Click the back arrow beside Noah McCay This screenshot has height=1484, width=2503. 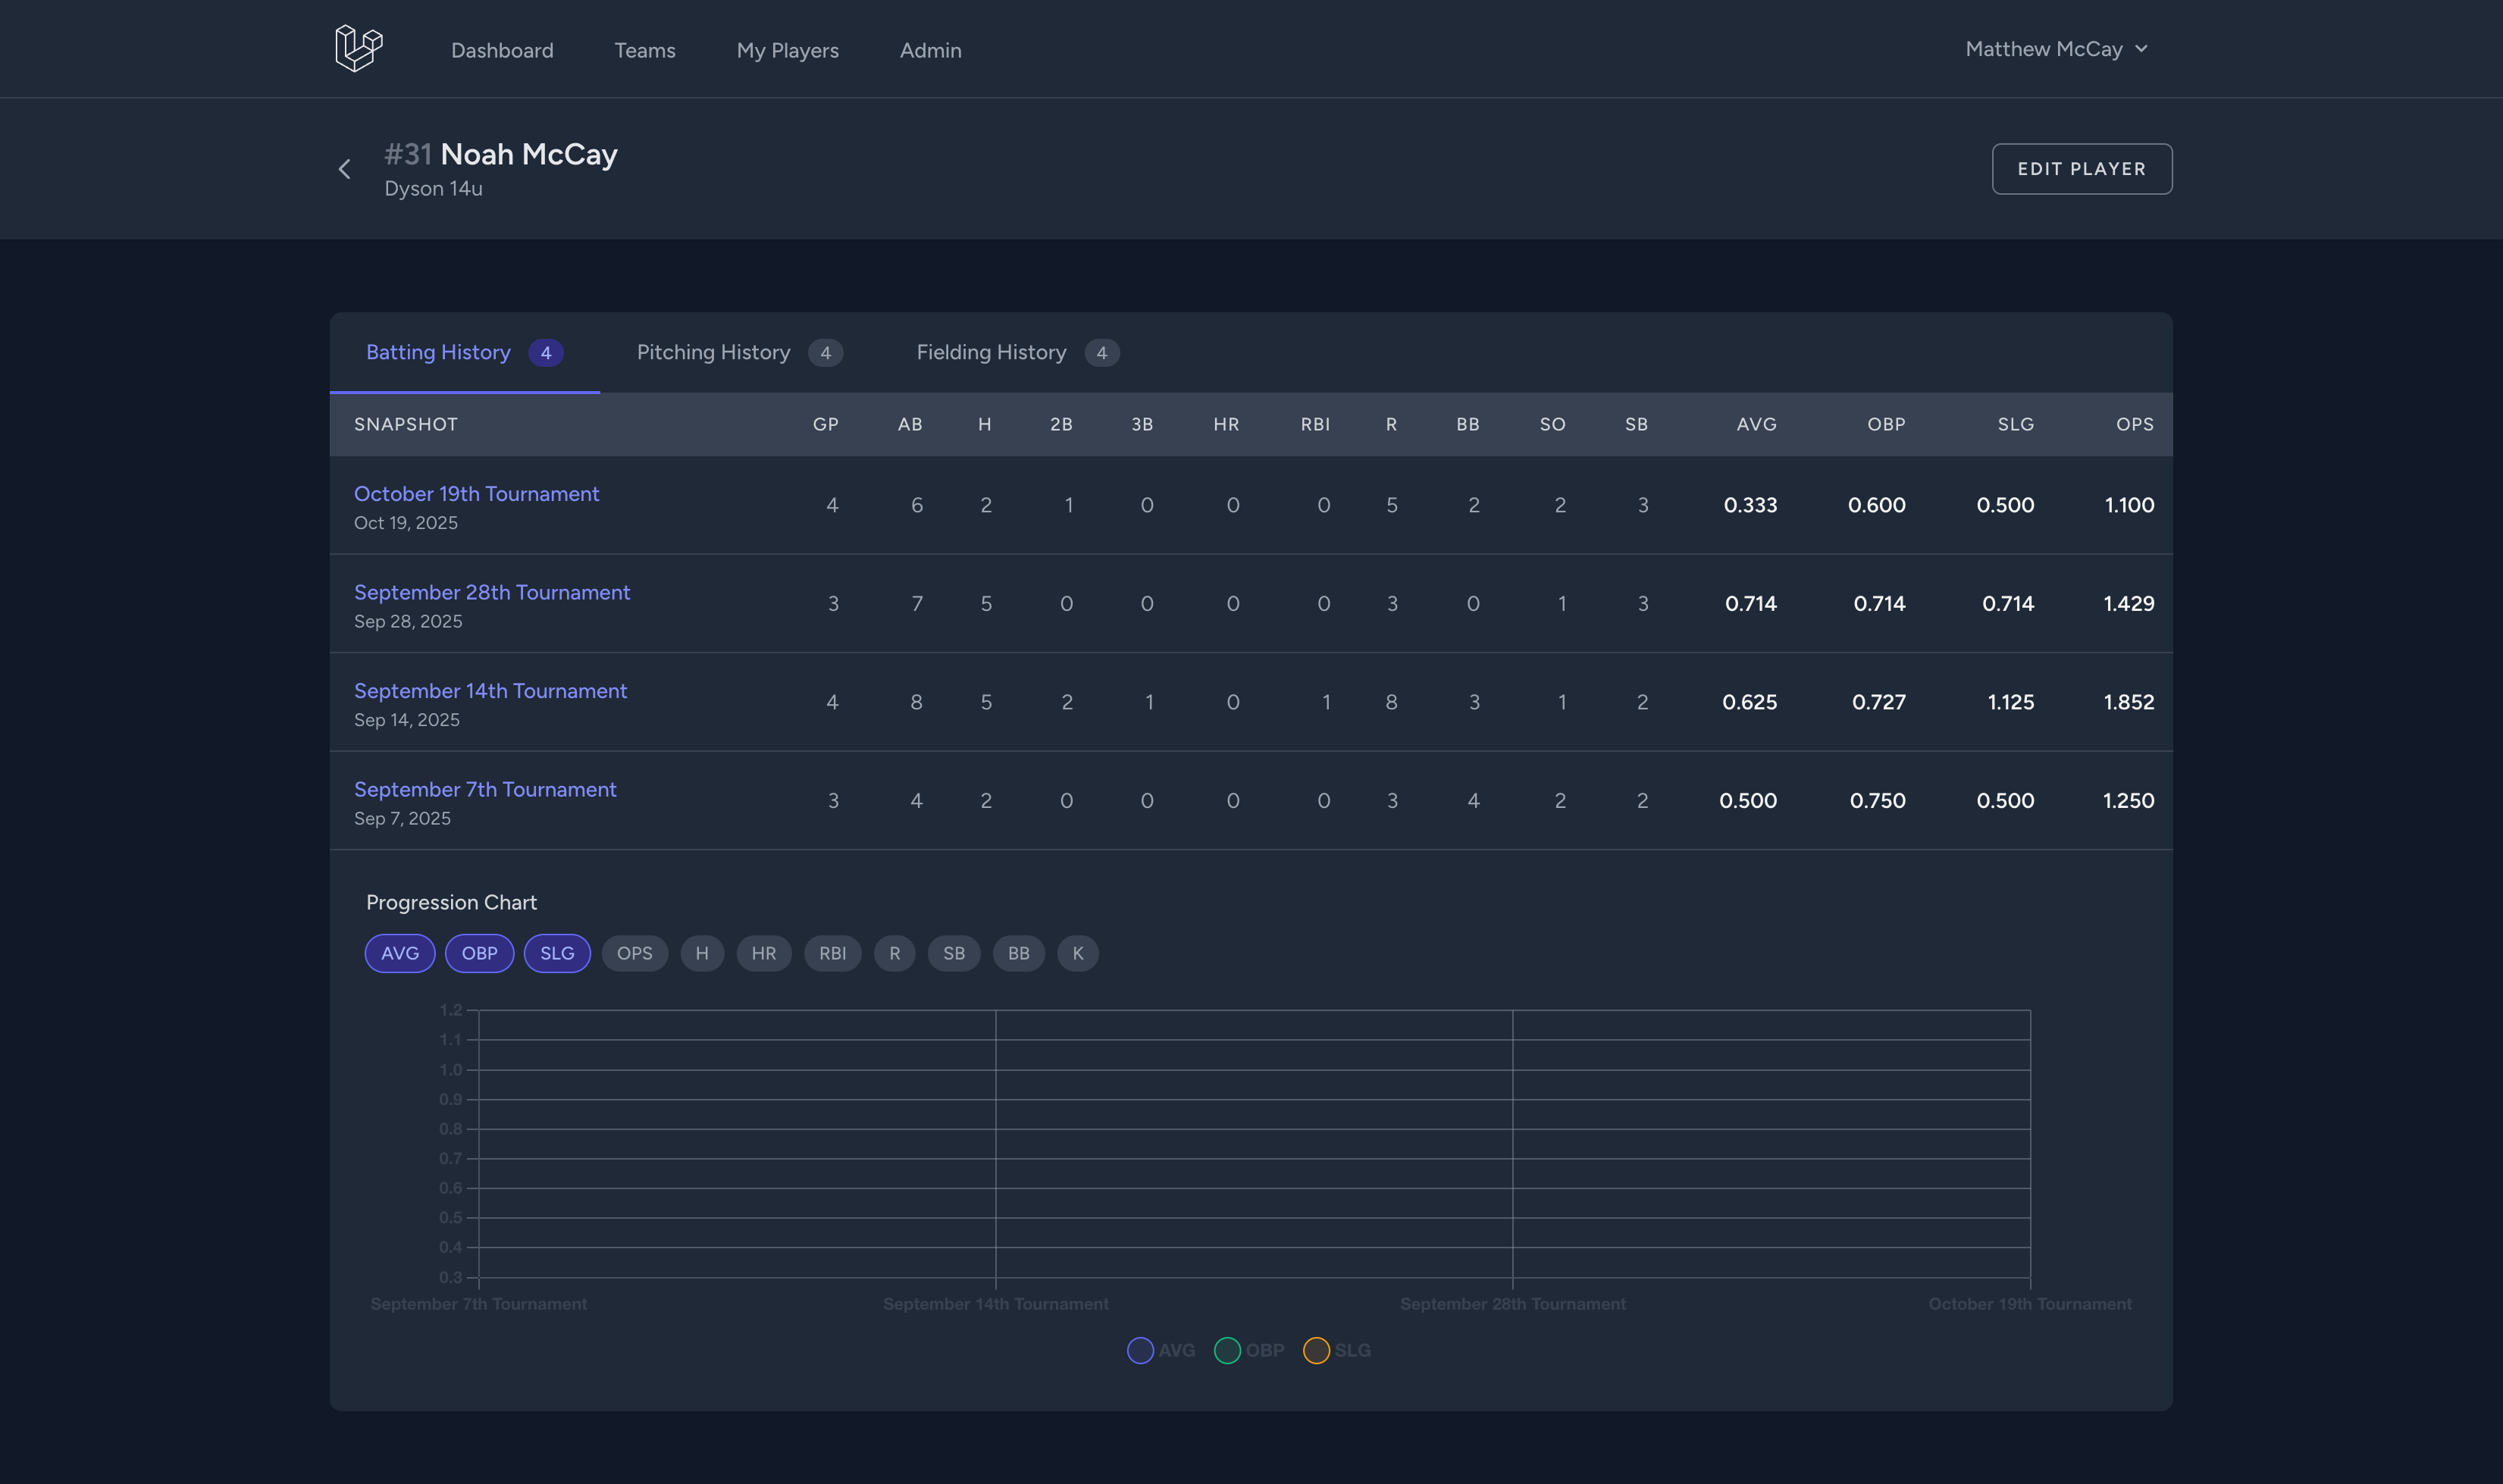[x=345, y=168]
